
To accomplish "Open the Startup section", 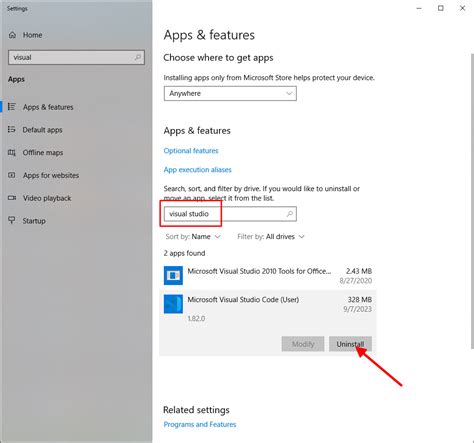I will pyautogui.click(x=34, y=221).
